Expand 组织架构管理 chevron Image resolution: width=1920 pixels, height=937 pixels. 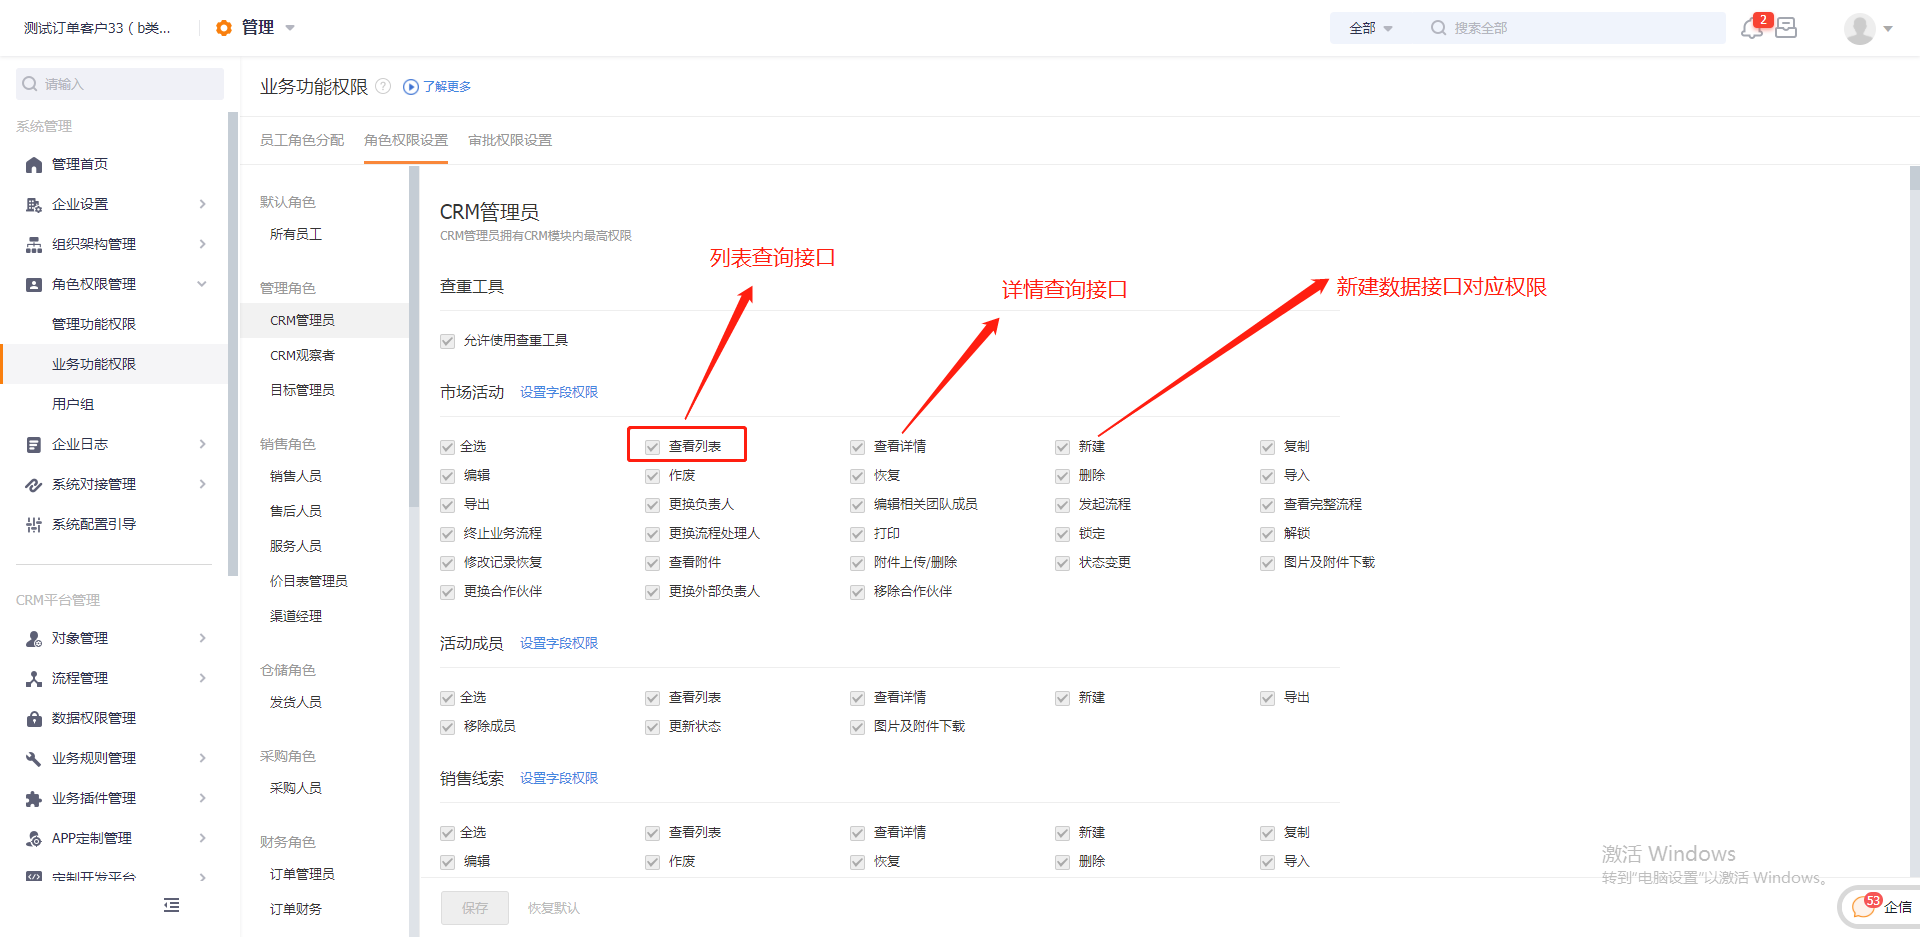[x=202, y=244]
